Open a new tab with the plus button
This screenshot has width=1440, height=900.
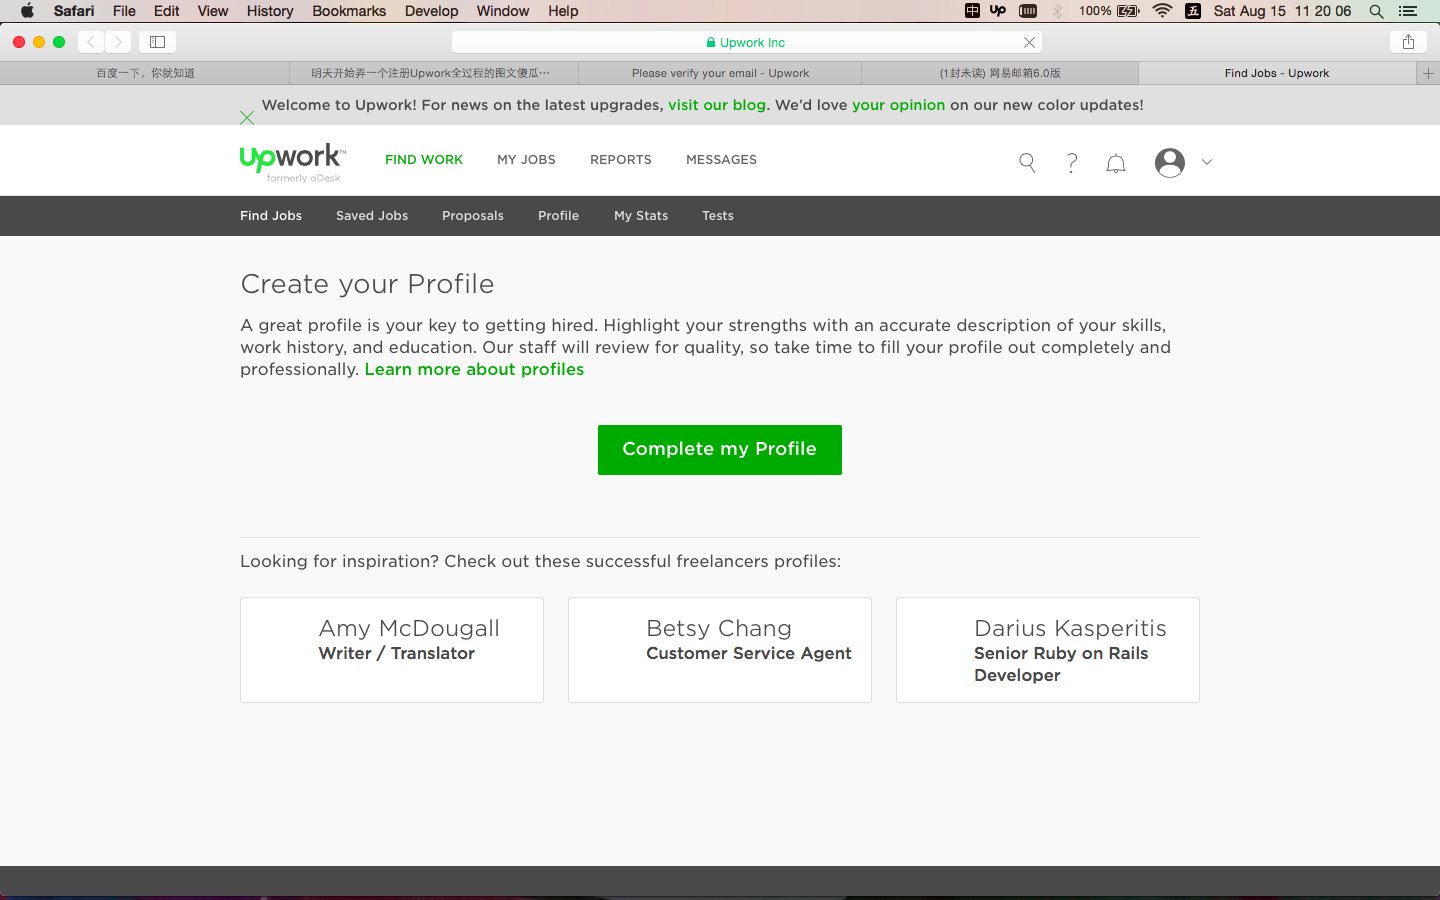click(1428, 72)
